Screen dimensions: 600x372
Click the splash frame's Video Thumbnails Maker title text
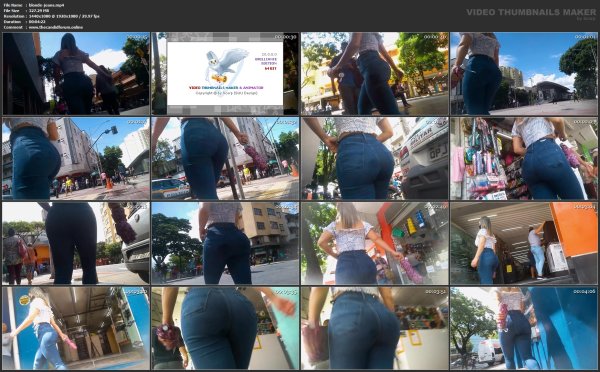(226, 88)
